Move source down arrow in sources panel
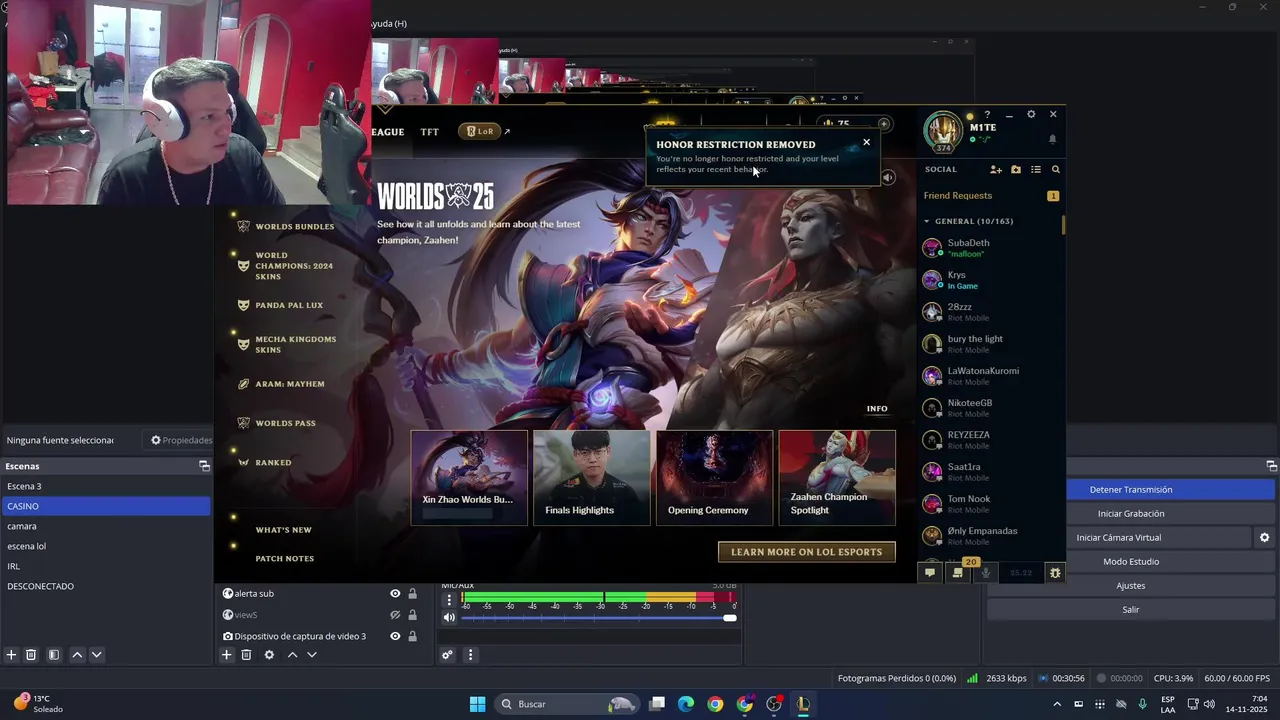Viewport: 1280px width, 720px height. pyautogui.click(x=312, y=655)
